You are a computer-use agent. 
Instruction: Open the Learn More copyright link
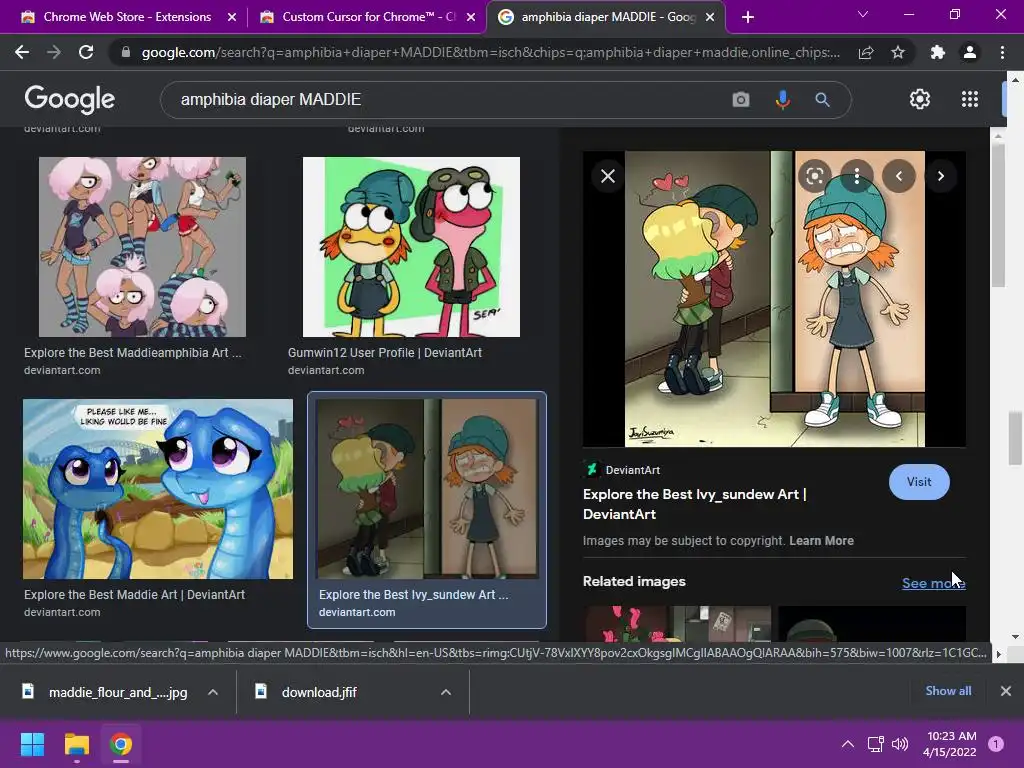tap(821, 541)
